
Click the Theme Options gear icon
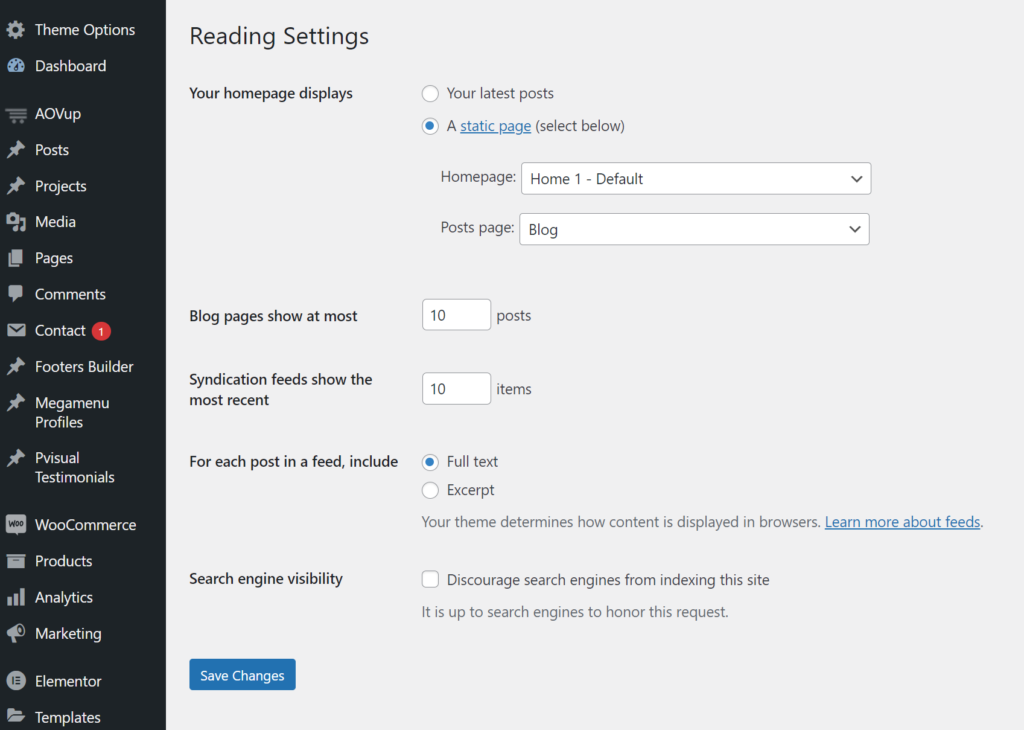tap(16, 30)
